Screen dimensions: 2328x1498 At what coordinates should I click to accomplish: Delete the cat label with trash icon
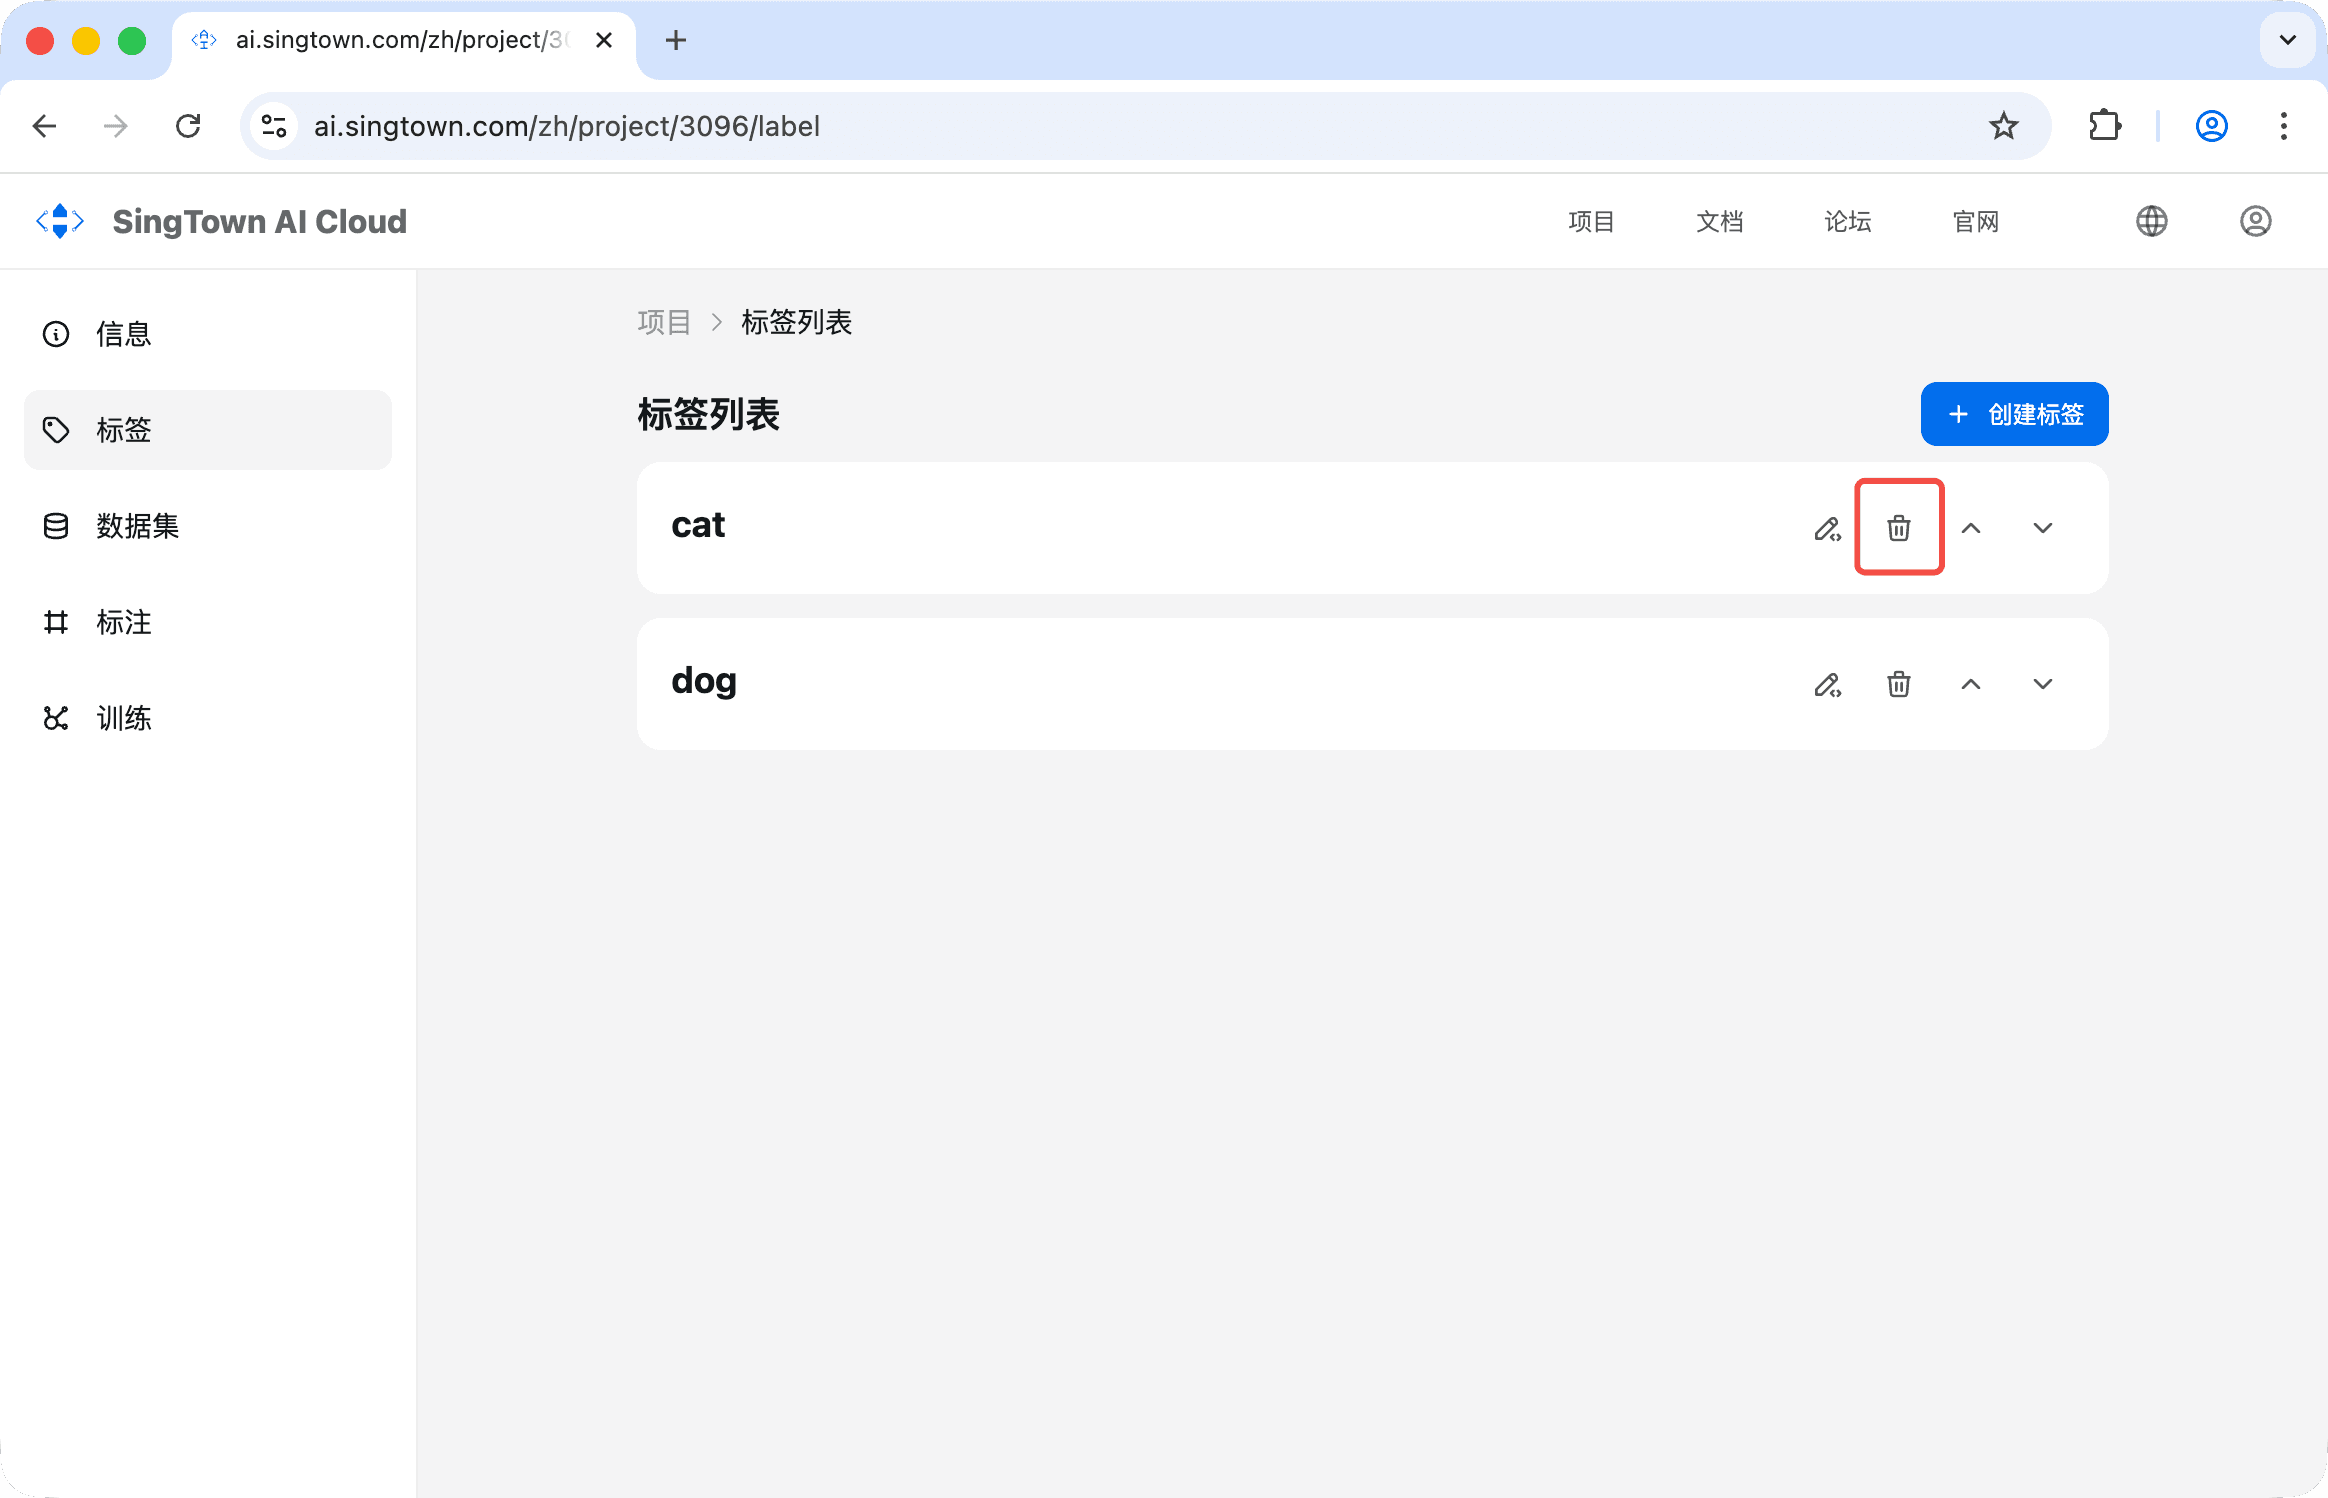1898,527
